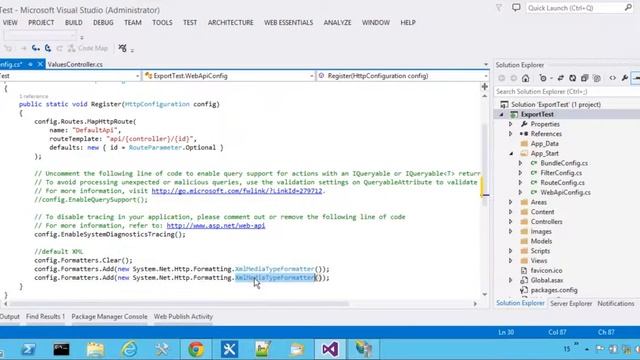
Task: Click the notifications flag icon near Quick Launch
Action: point(499,7)
